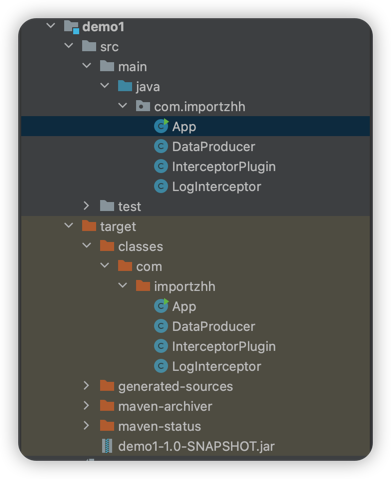Collapse the demo1 project node
Screen dimensions: 391x479
pyautogui.click(x=51, y=26)
